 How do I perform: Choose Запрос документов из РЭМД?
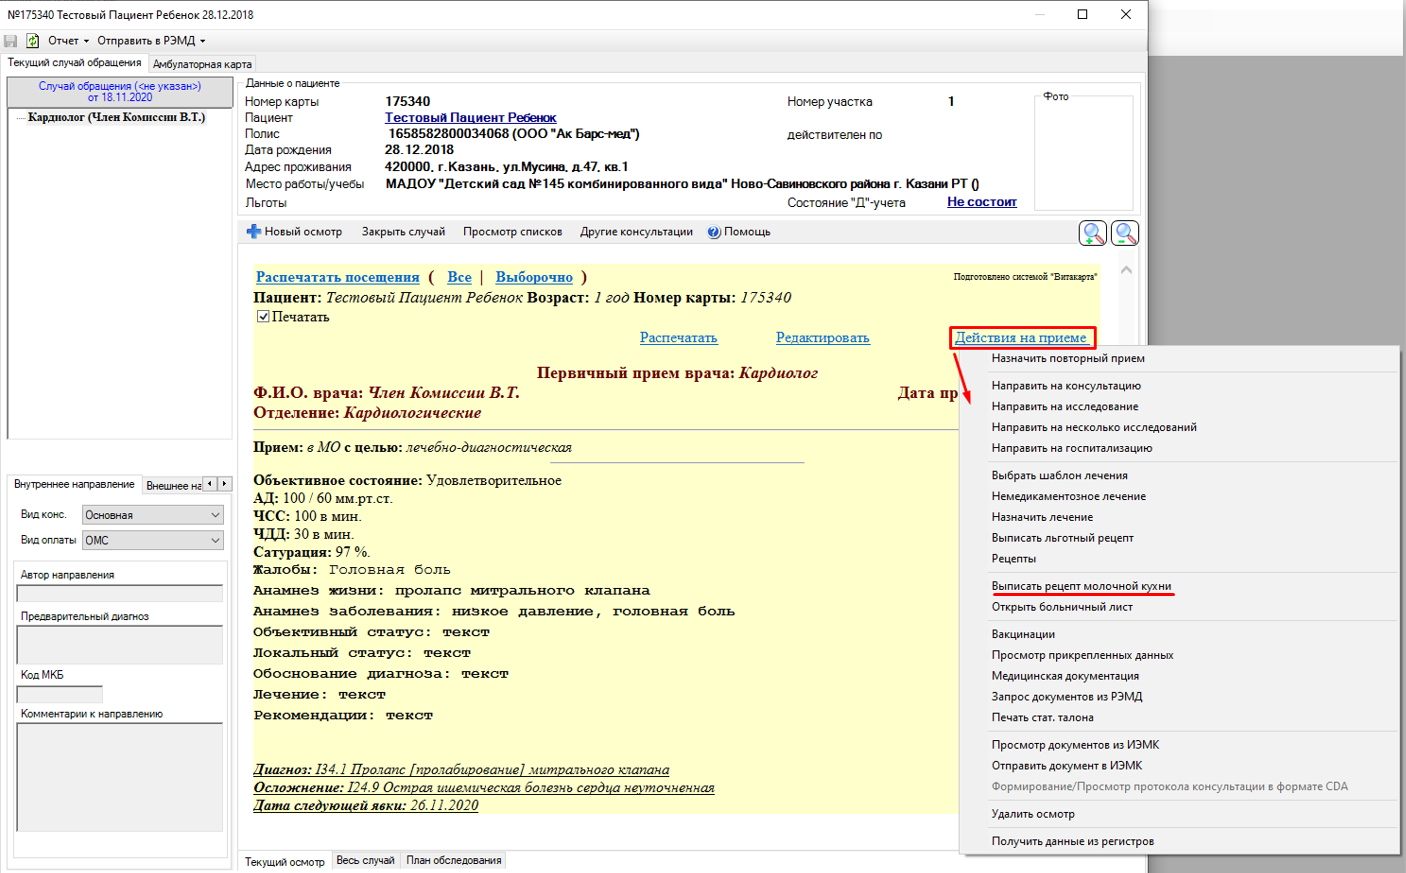pyautogui.click(x=1067, y=697)
